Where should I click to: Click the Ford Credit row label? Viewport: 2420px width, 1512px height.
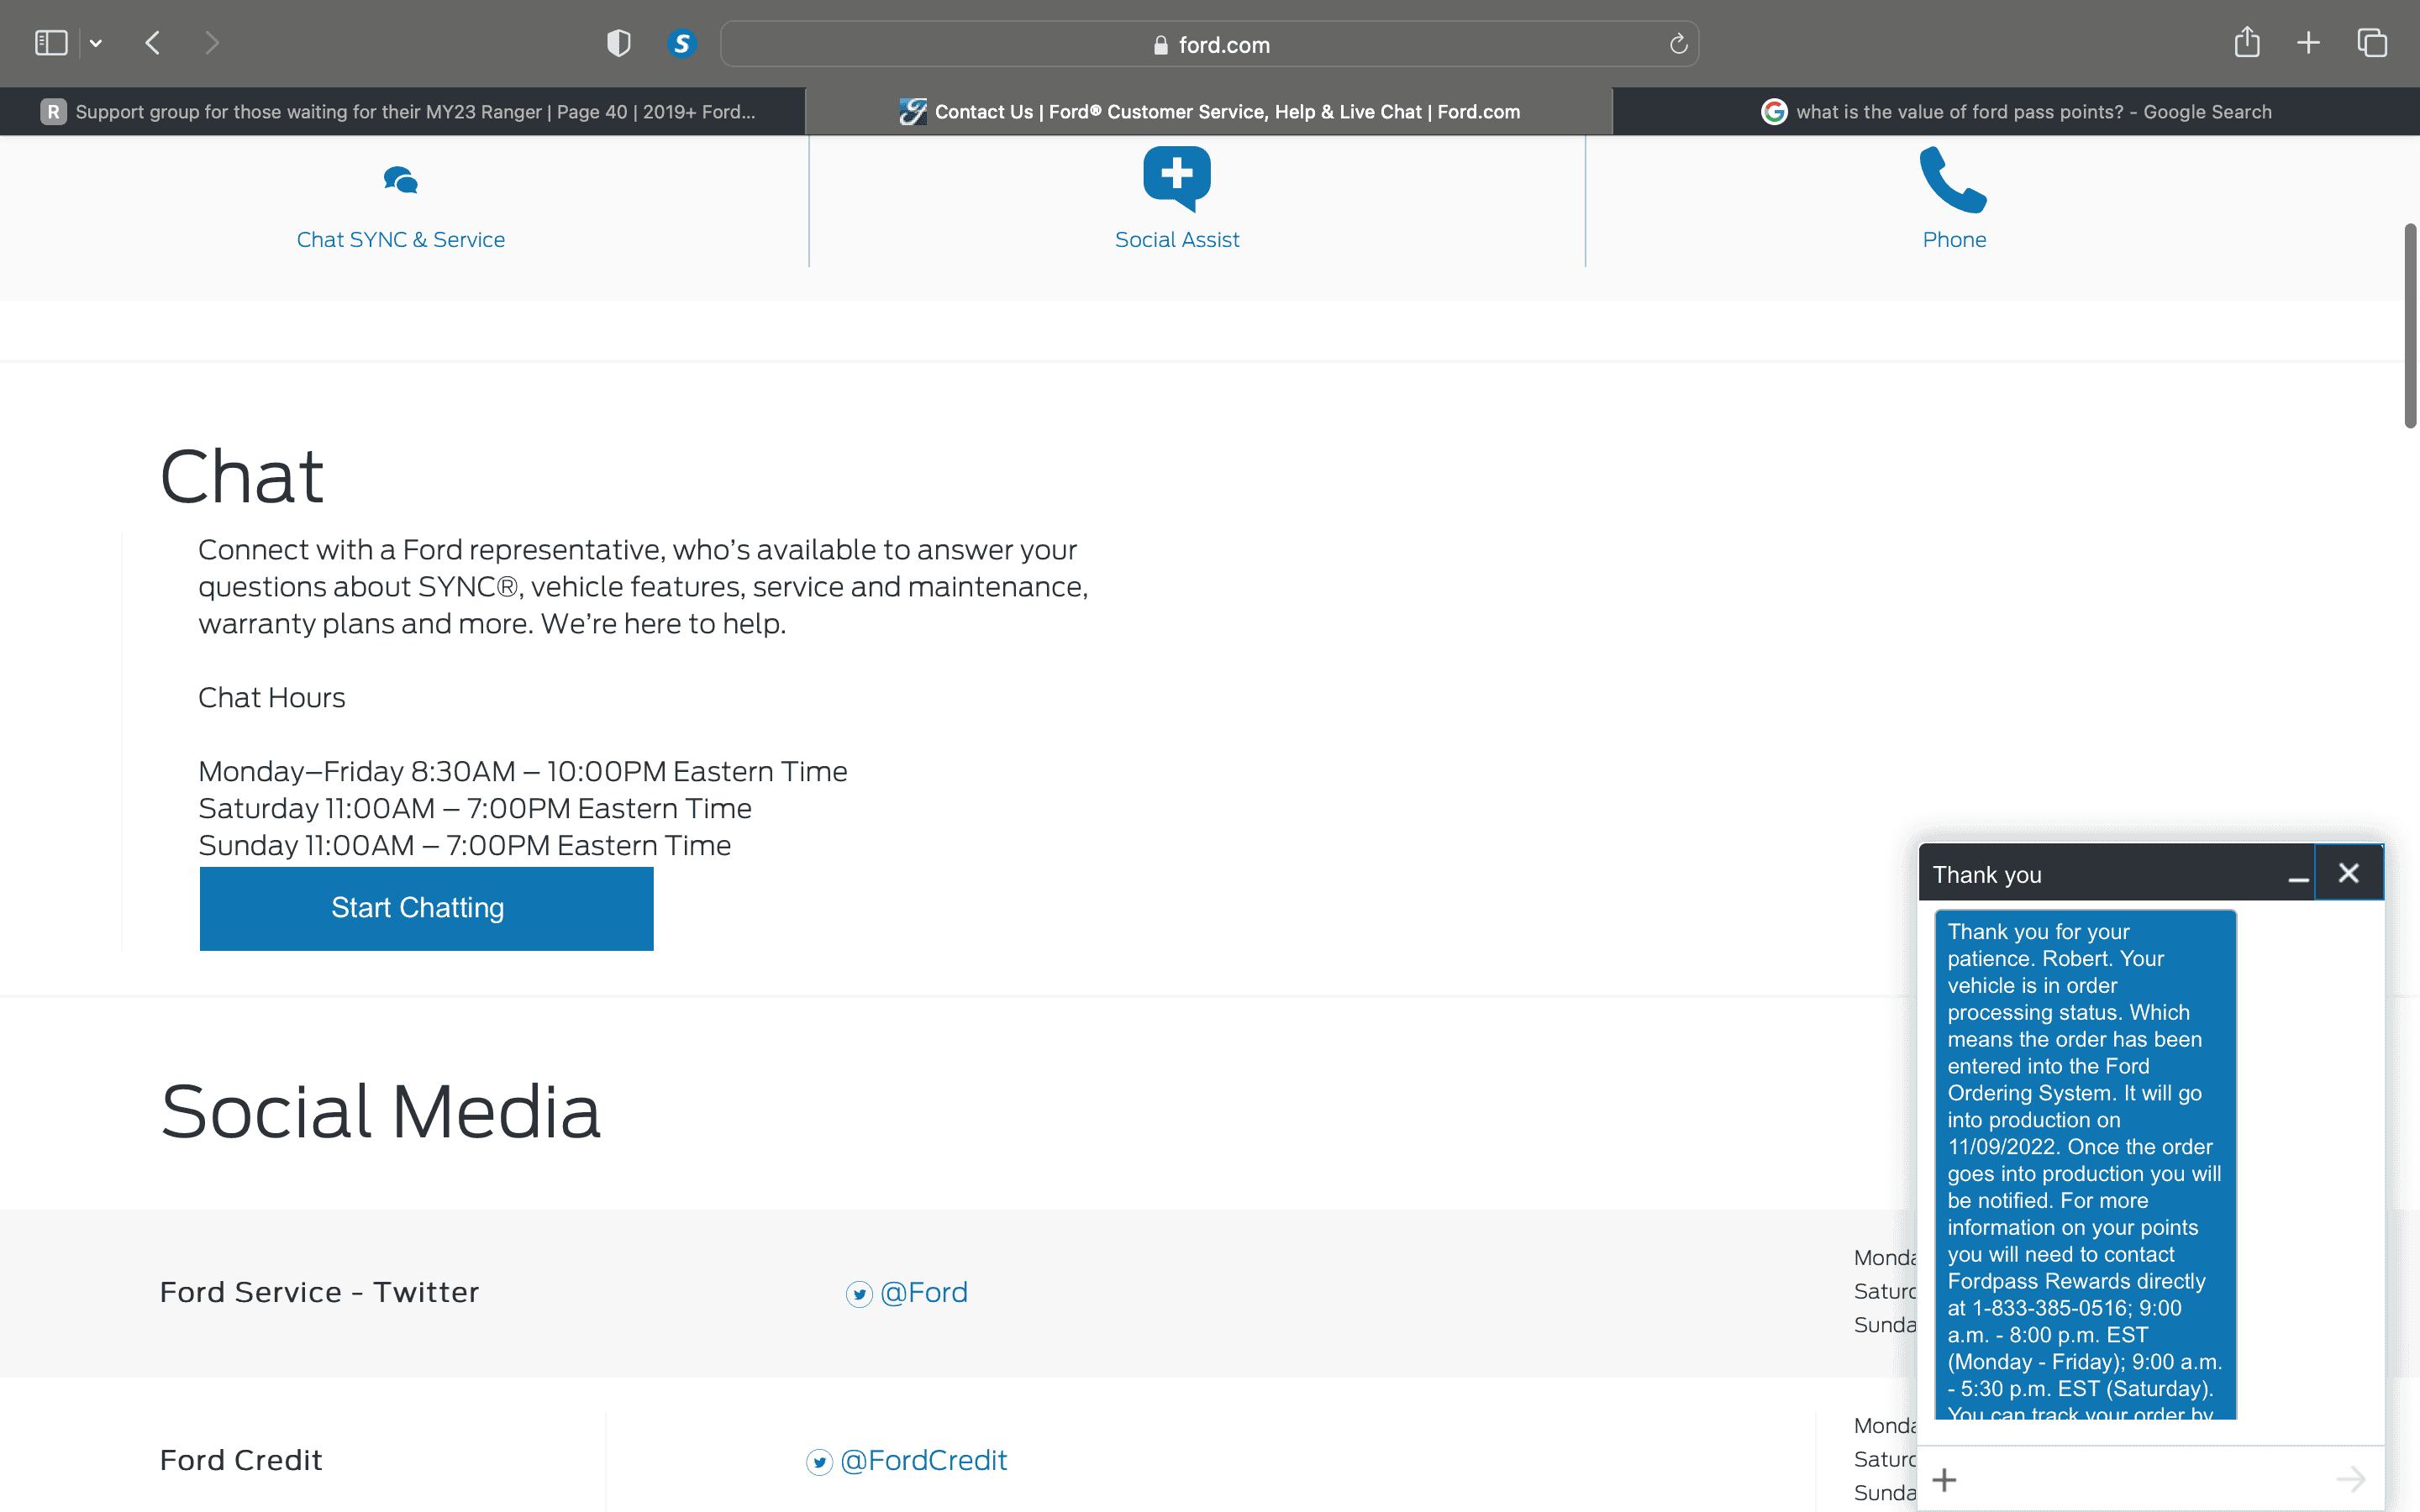click(x=241, y=1460)
